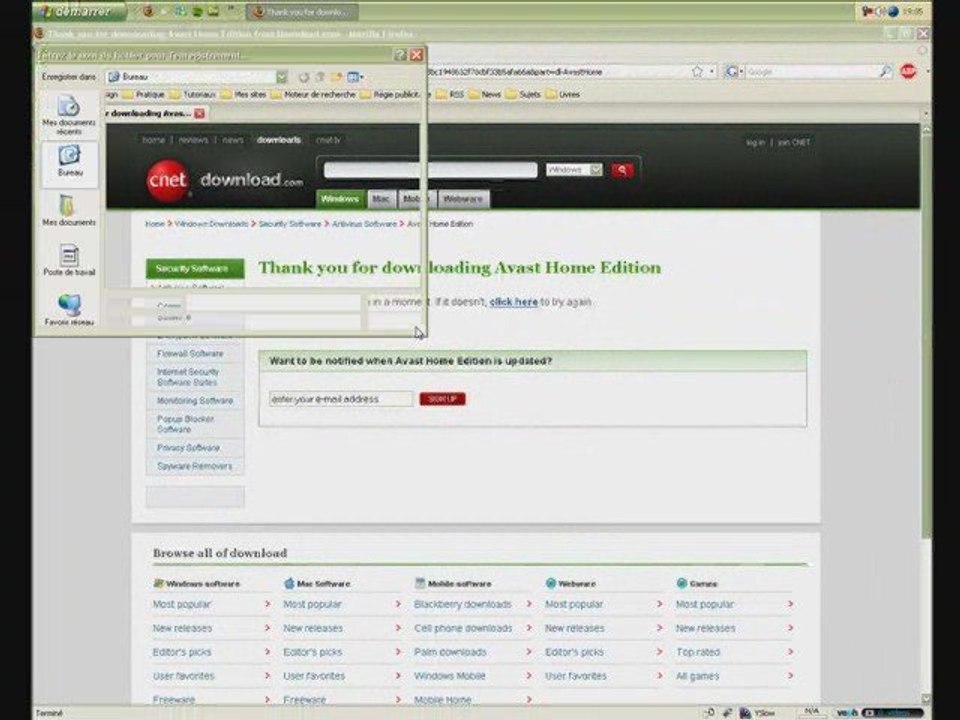
Task: Open Favoris réseau in the save dialog
Action: tap(69, 309)
